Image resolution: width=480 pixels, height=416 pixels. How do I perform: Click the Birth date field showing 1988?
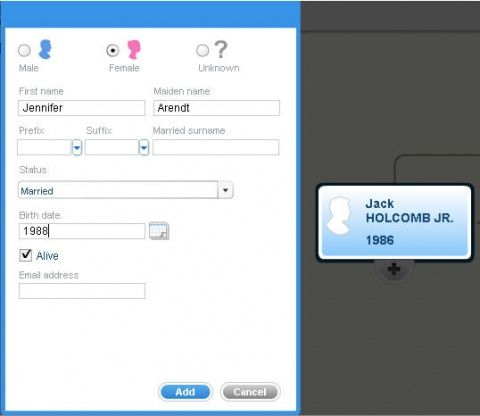[82, 231]
